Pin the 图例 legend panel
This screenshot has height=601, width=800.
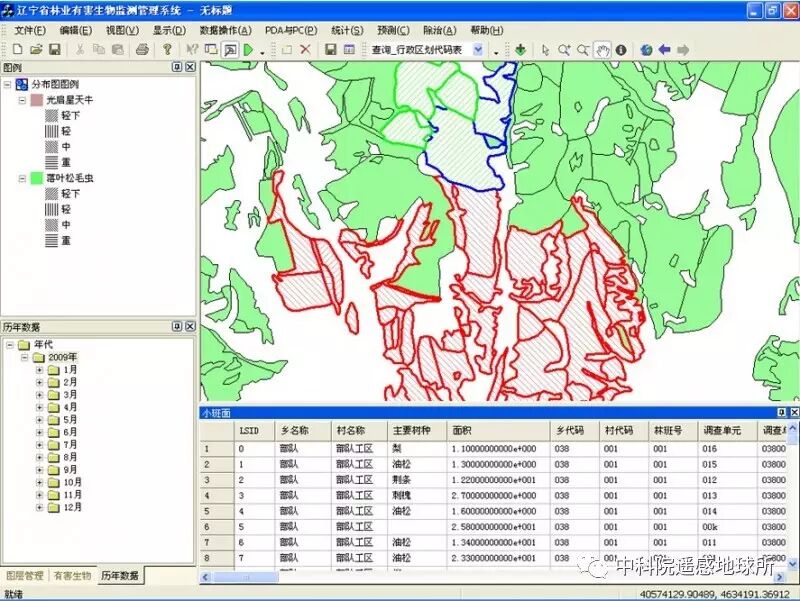(177, 67)
